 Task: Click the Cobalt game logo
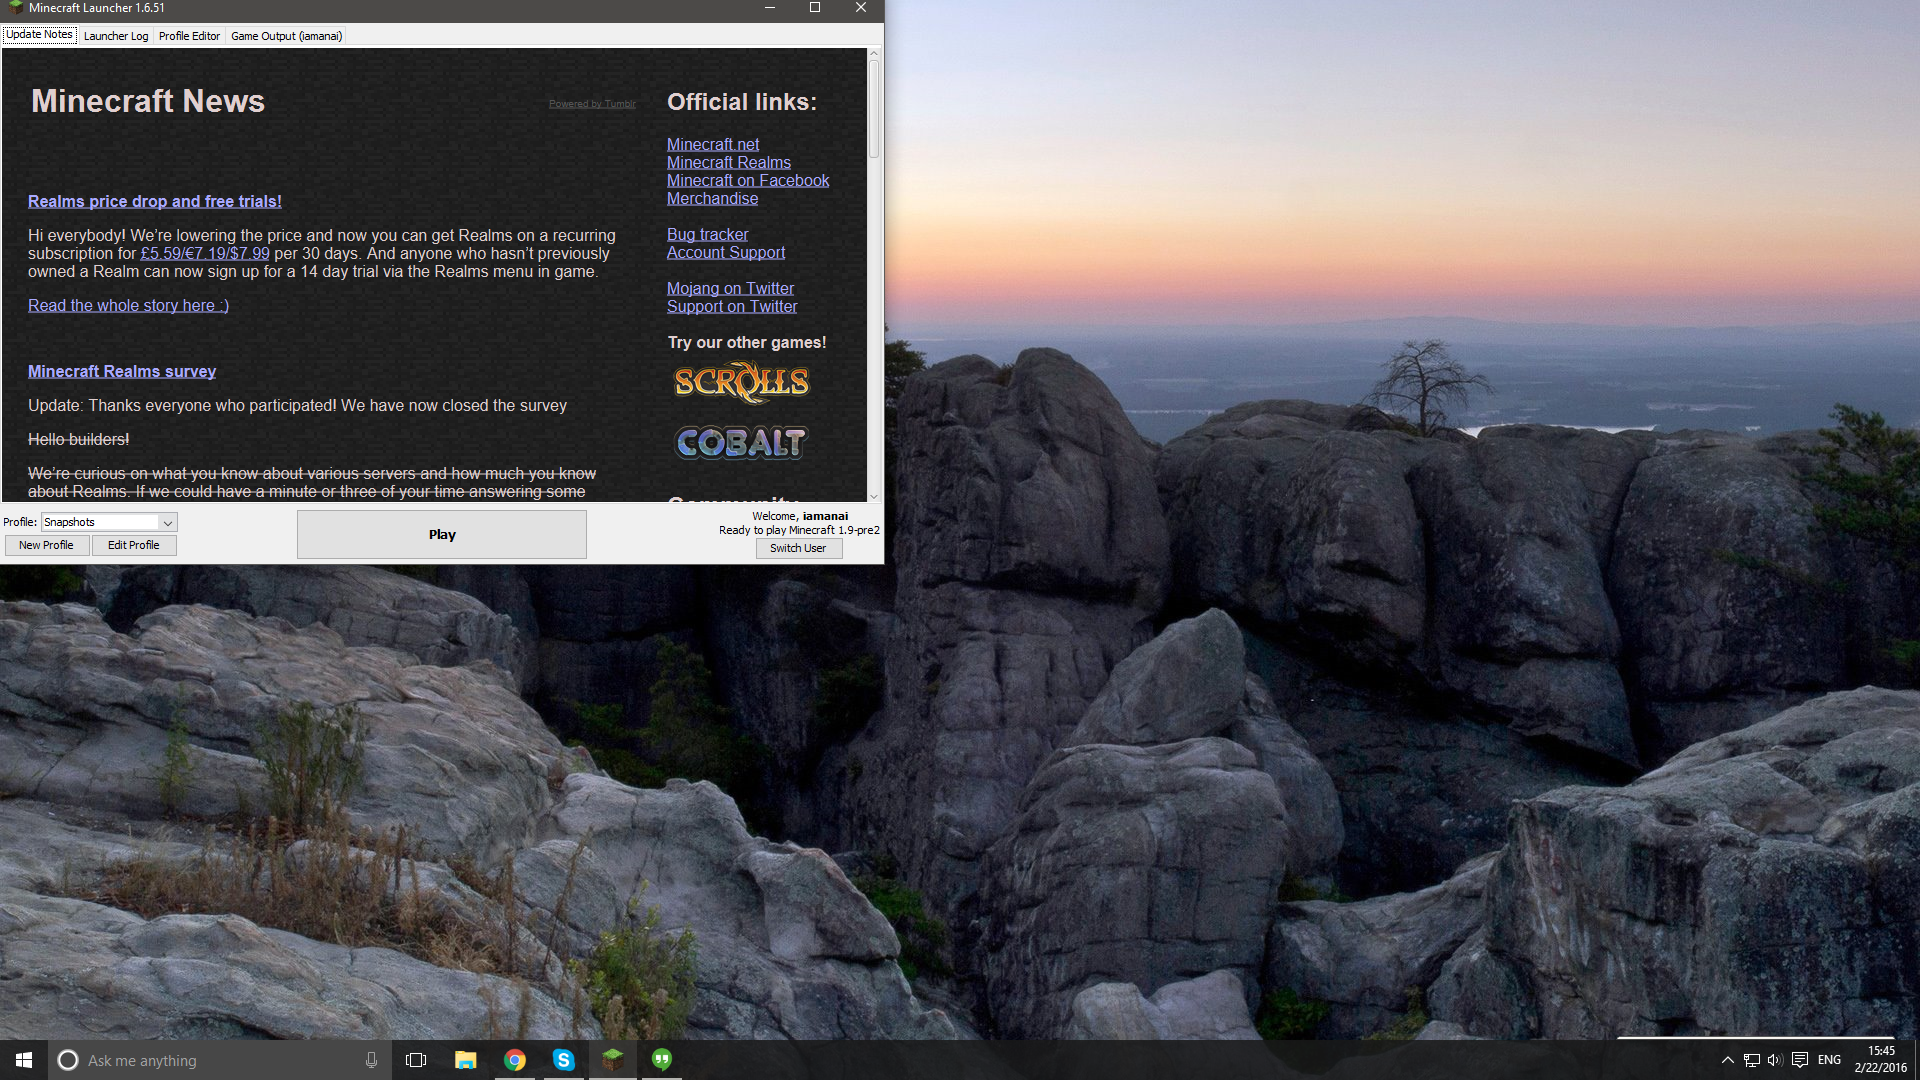point(741,442)
